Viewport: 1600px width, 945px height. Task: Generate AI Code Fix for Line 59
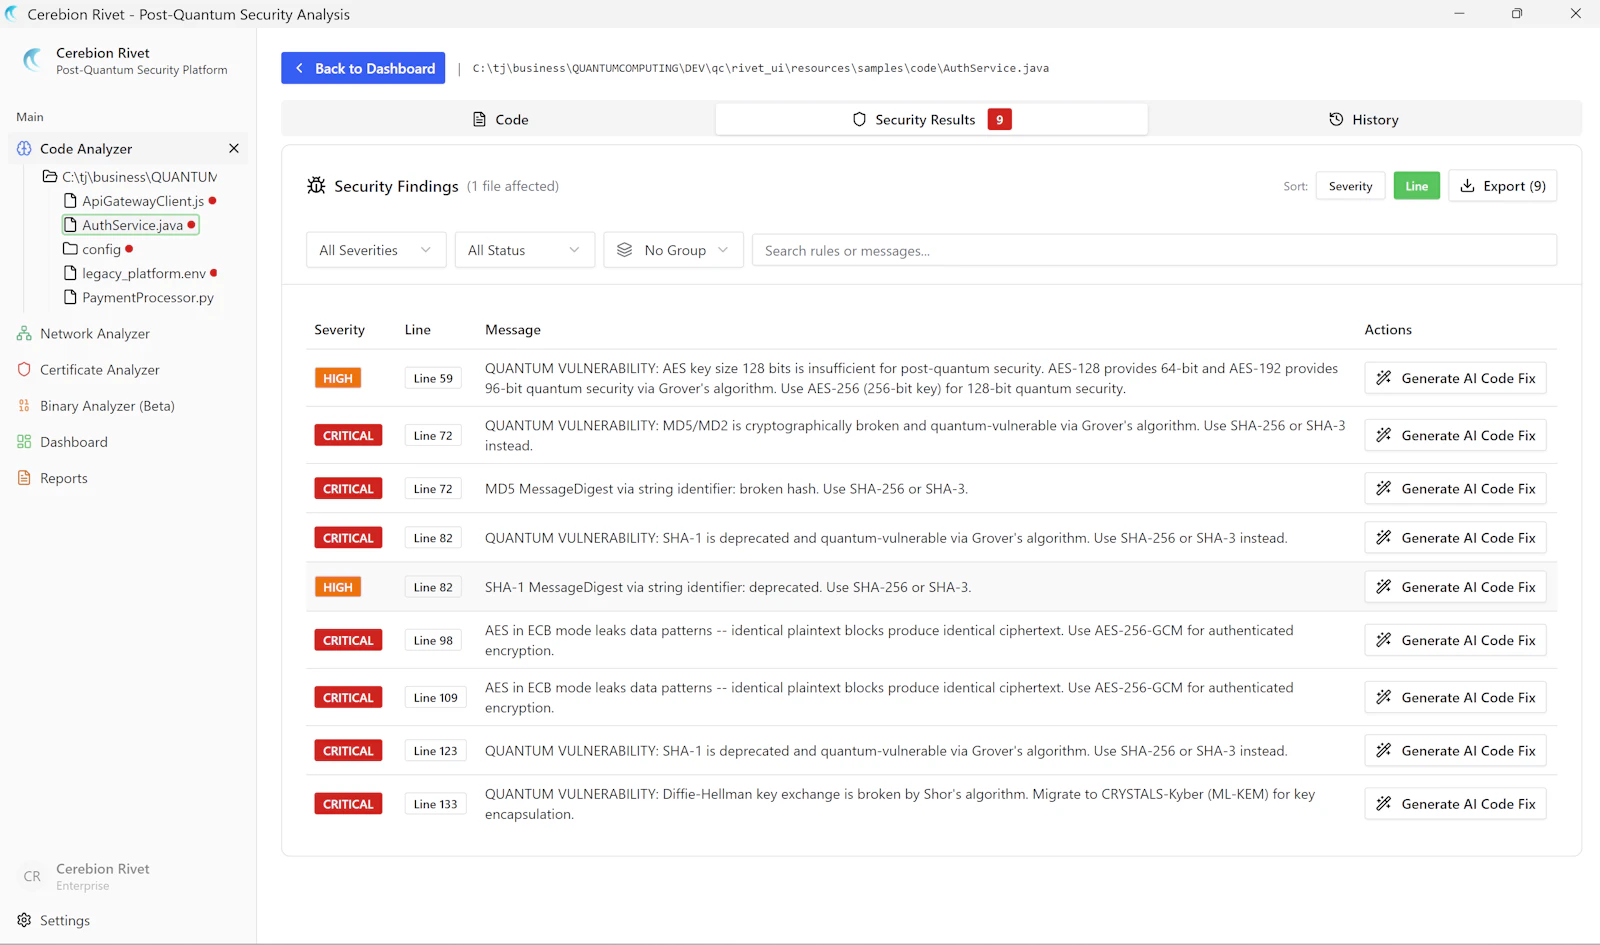click(1455, 378)
